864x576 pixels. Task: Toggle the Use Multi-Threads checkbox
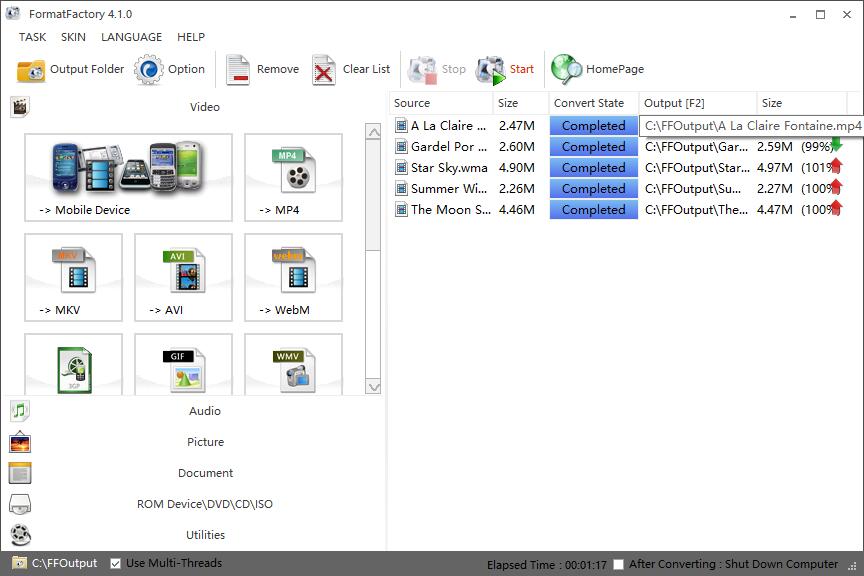click(116, 563)
